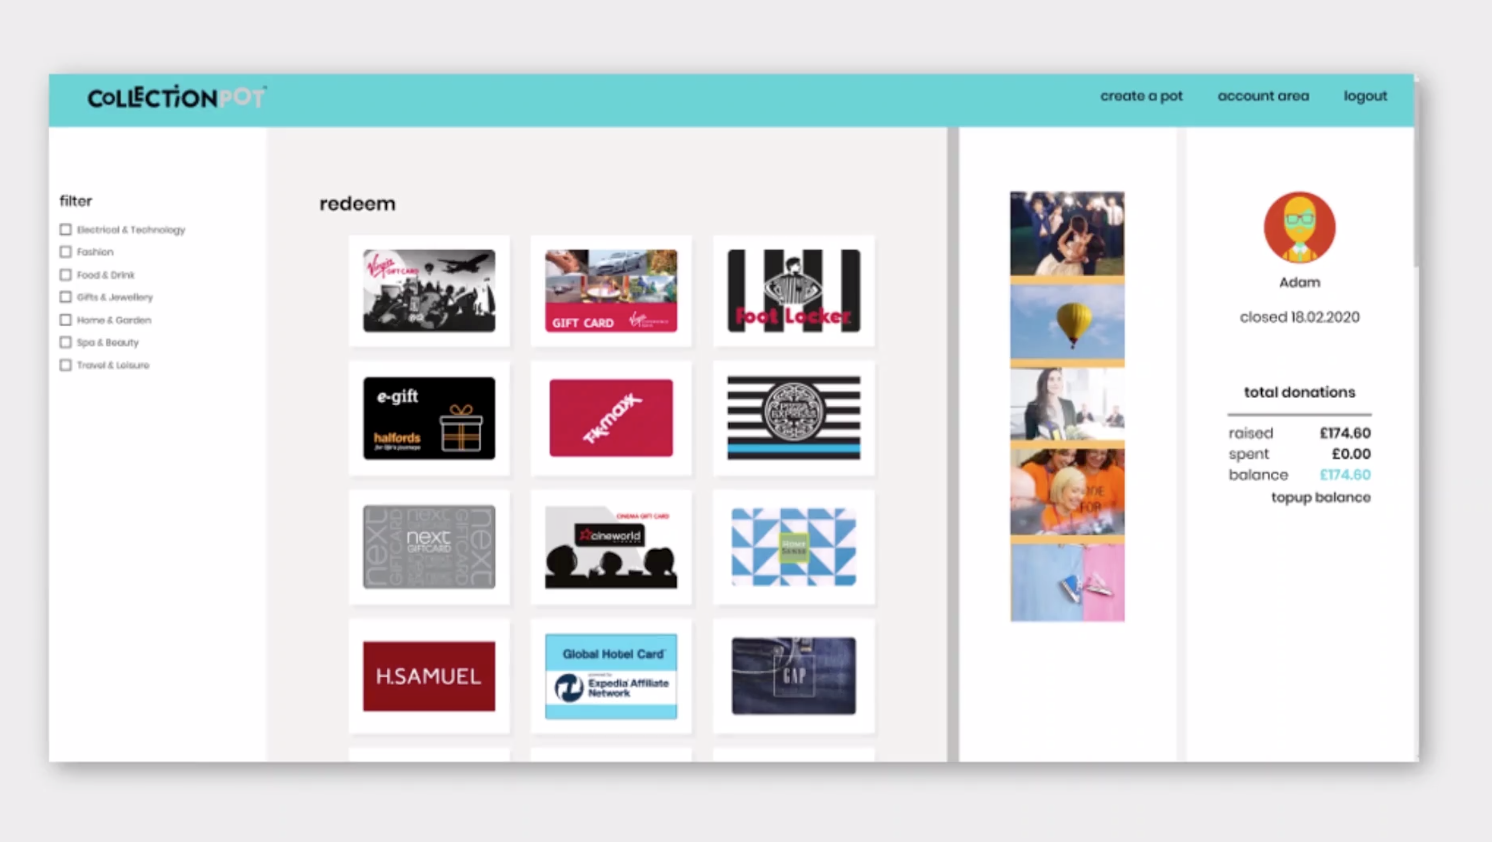Open the Pizza Express striped gift card
Screen dimensions: 1492x842
pyautogui.click(x=793, y=418)
